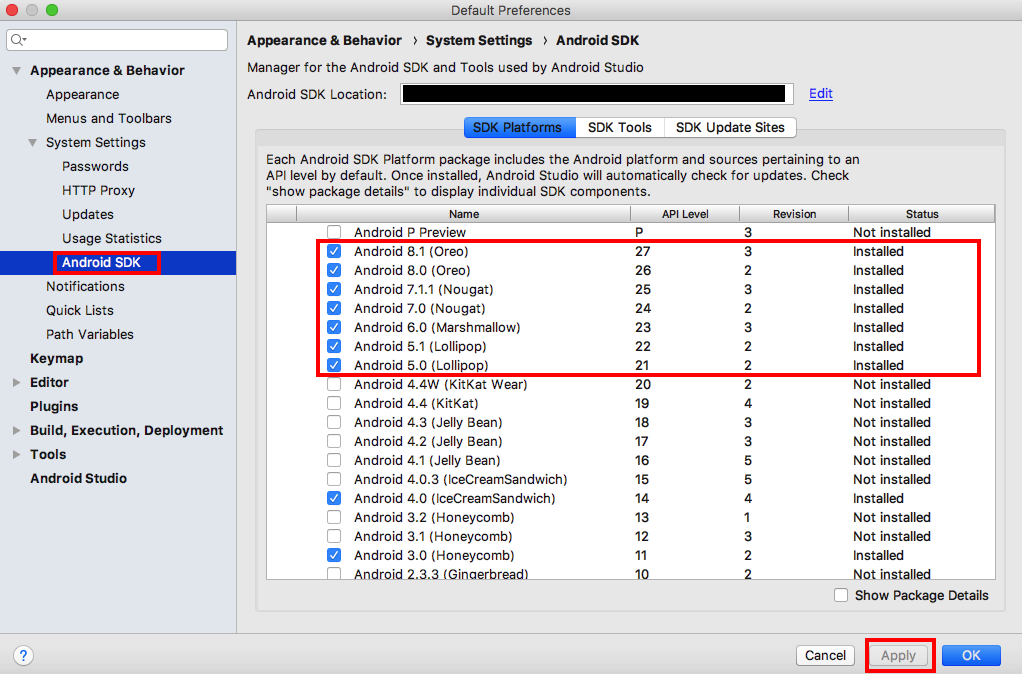Select Android Studio settings item
1022x674 pixels.
pyautogui.click(x=78, y=478)
